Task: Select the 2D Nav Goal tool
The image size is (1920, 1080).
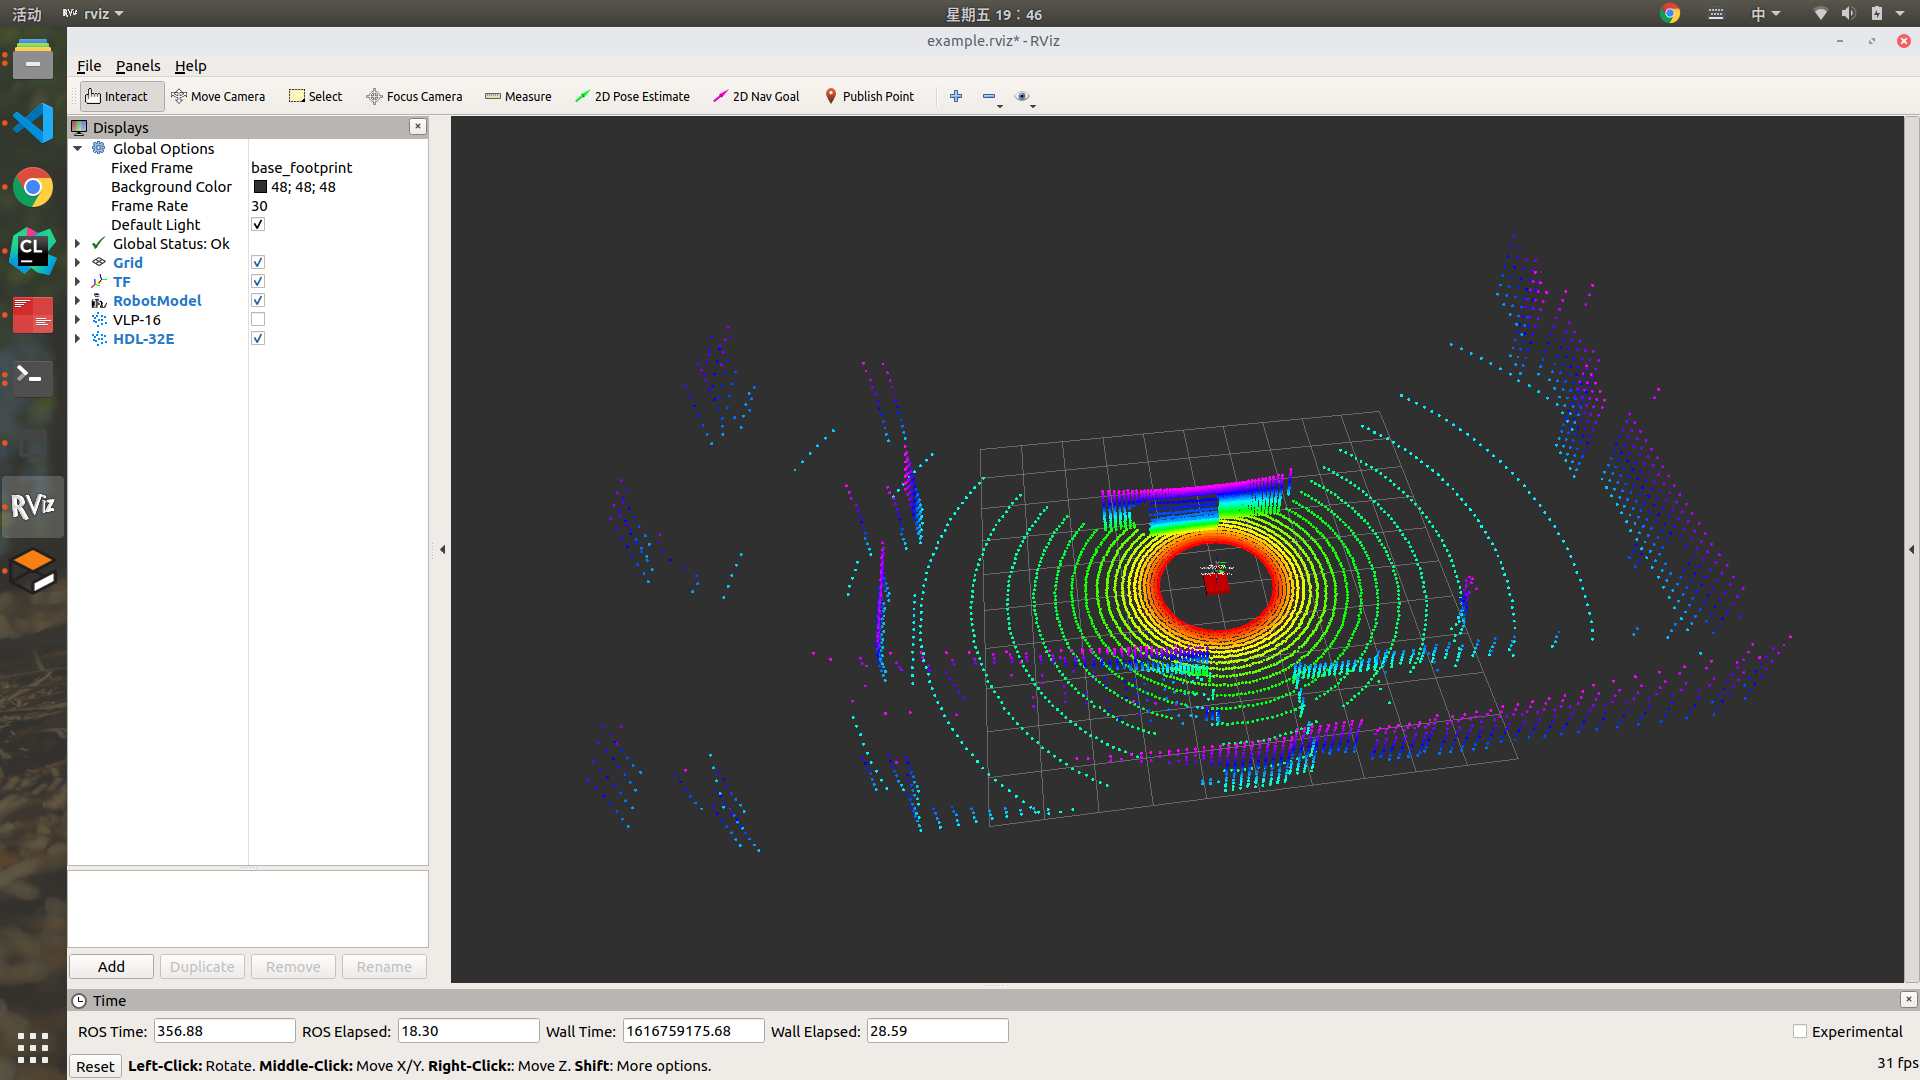Action: pyautogui.click(x=756, y=96)
